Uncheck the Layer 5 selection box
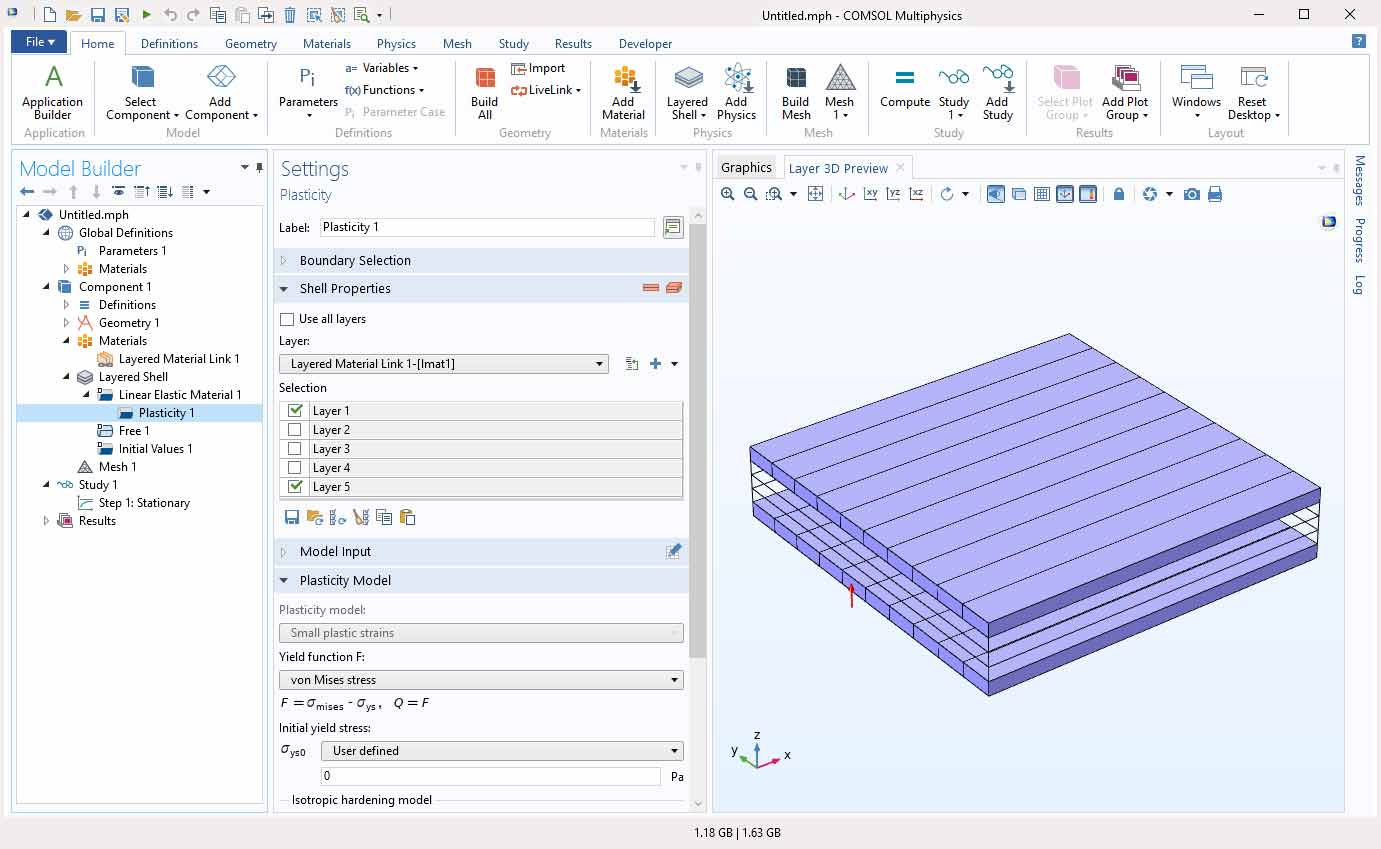The height and width of the screenshot is (849, 1381). [x=294, y=487]
